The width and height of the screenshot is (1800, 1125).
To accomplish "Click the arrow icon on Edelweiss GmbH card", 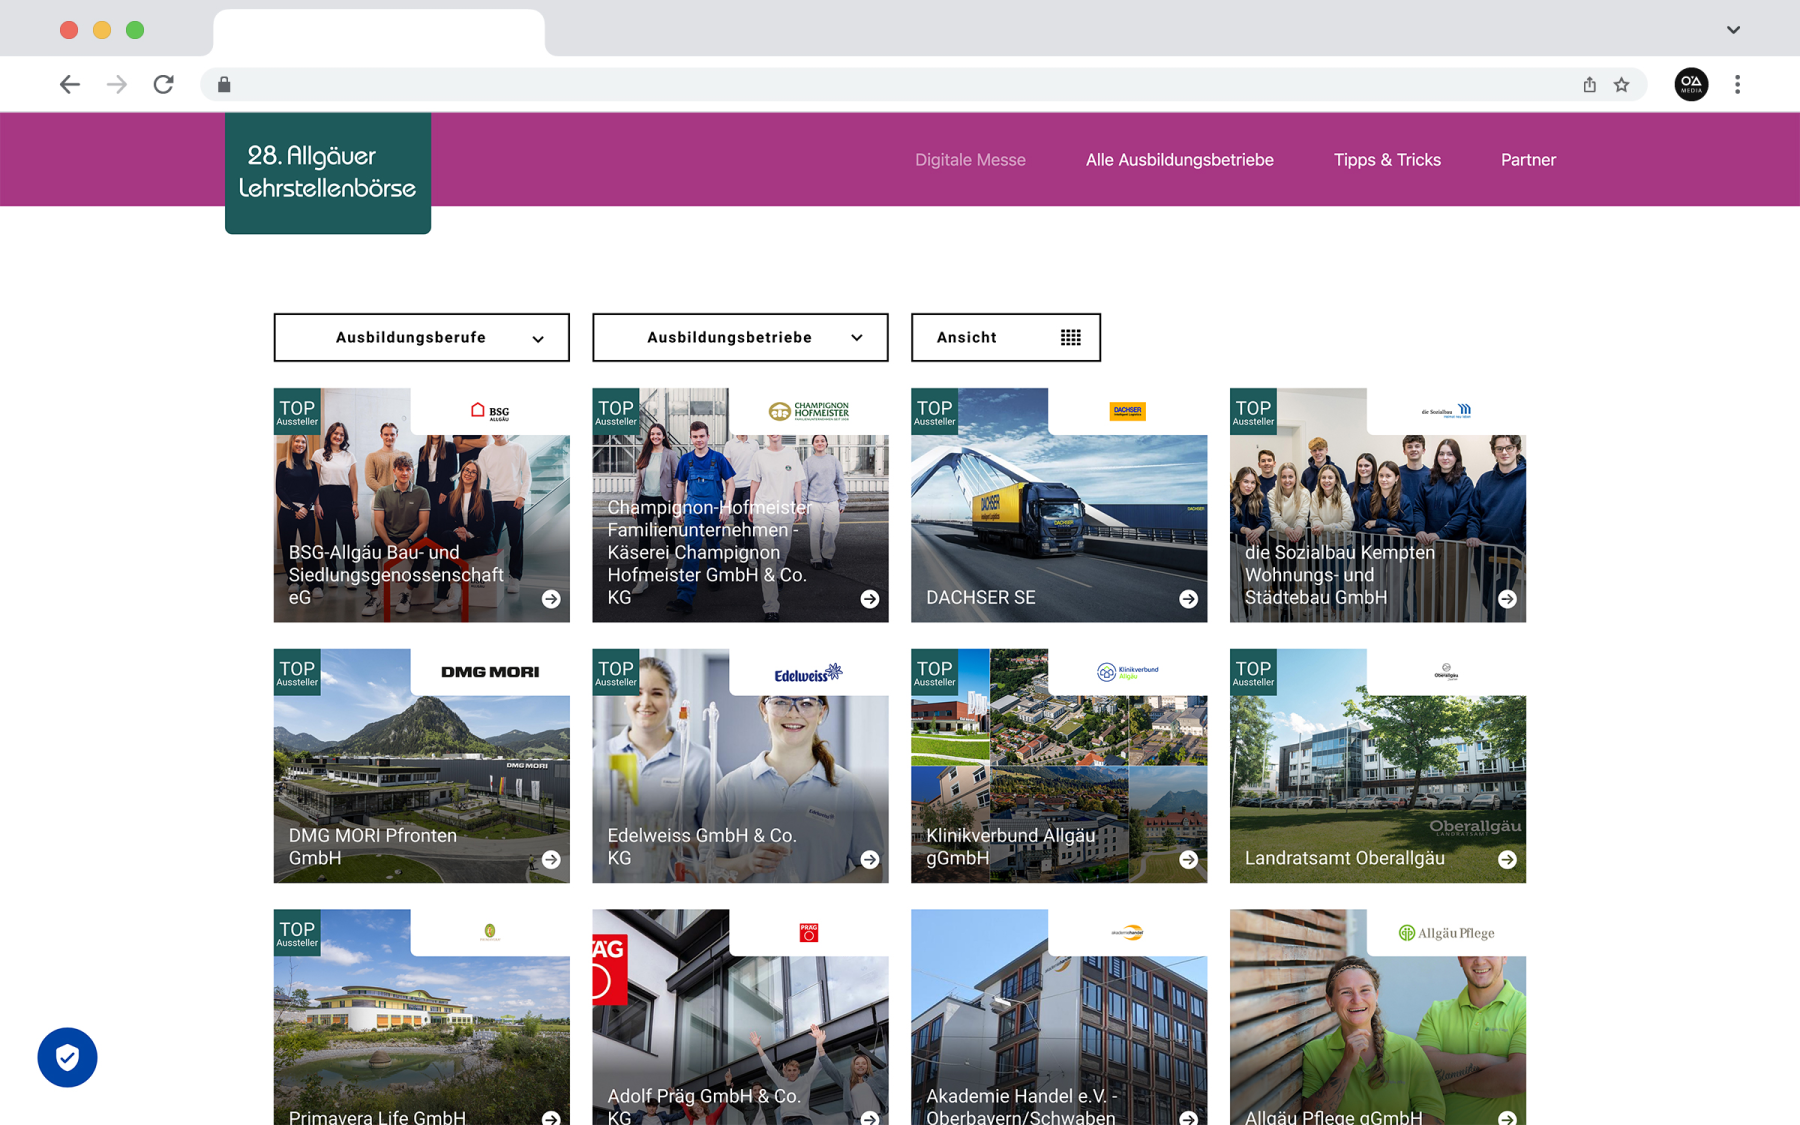I will (870, 860).
